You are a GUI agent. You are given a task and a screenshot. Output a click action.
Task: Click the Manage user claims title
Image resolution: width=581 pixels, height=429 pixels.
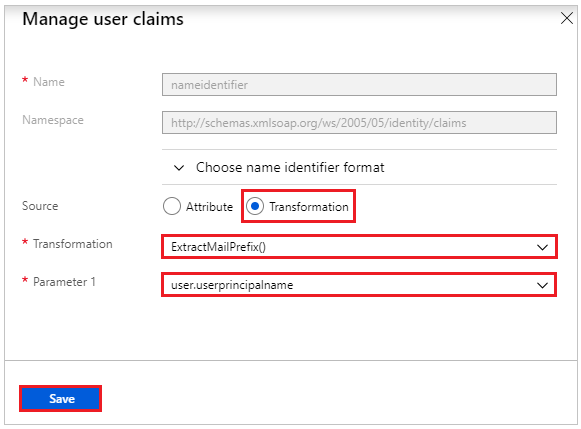click(103, 19)
